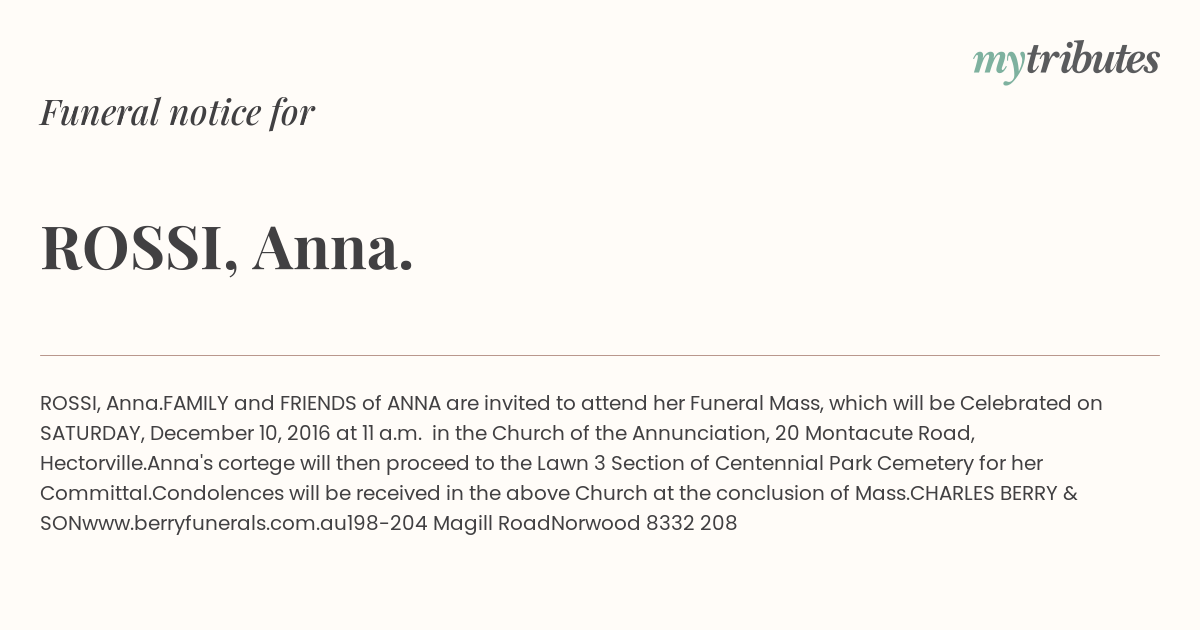Click the horizontal divider line
Viewport: 1200px width, 630px height.
600,355
